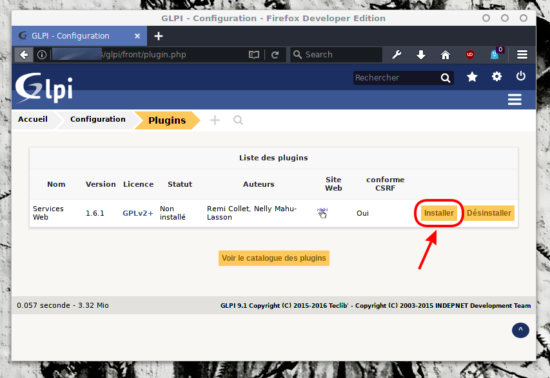The image size is (550, 378).
Task: Click the Nom column header
Action: (56, 184)
